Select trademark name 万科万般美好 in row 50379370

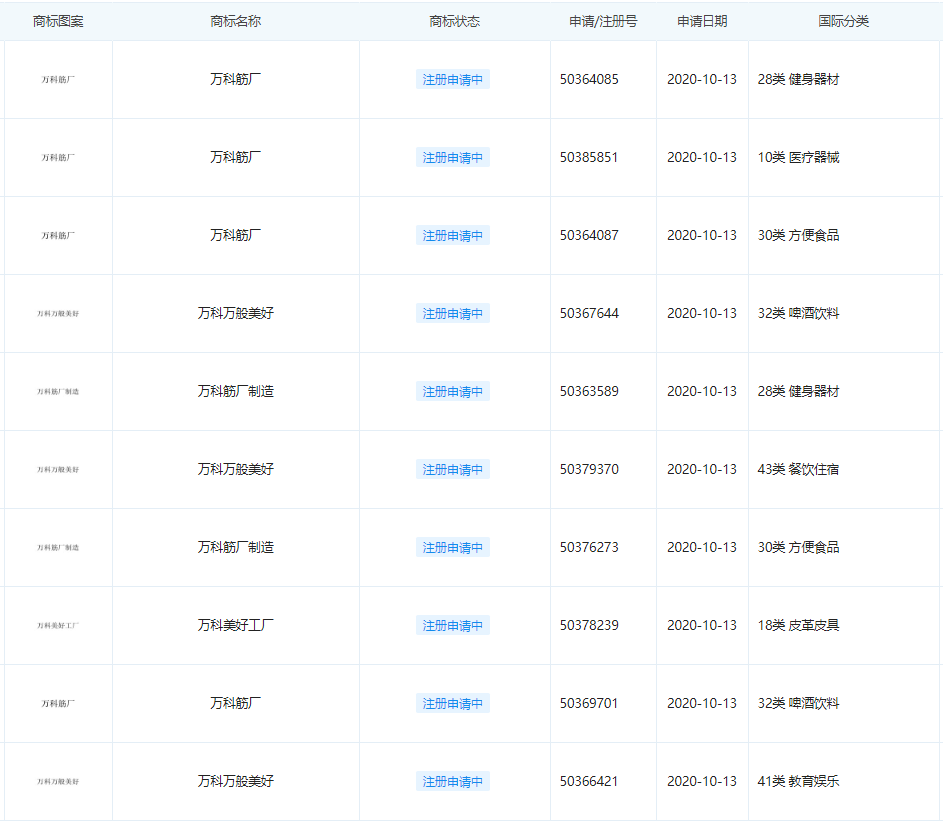pyautogui.click(x=235, y=469)
